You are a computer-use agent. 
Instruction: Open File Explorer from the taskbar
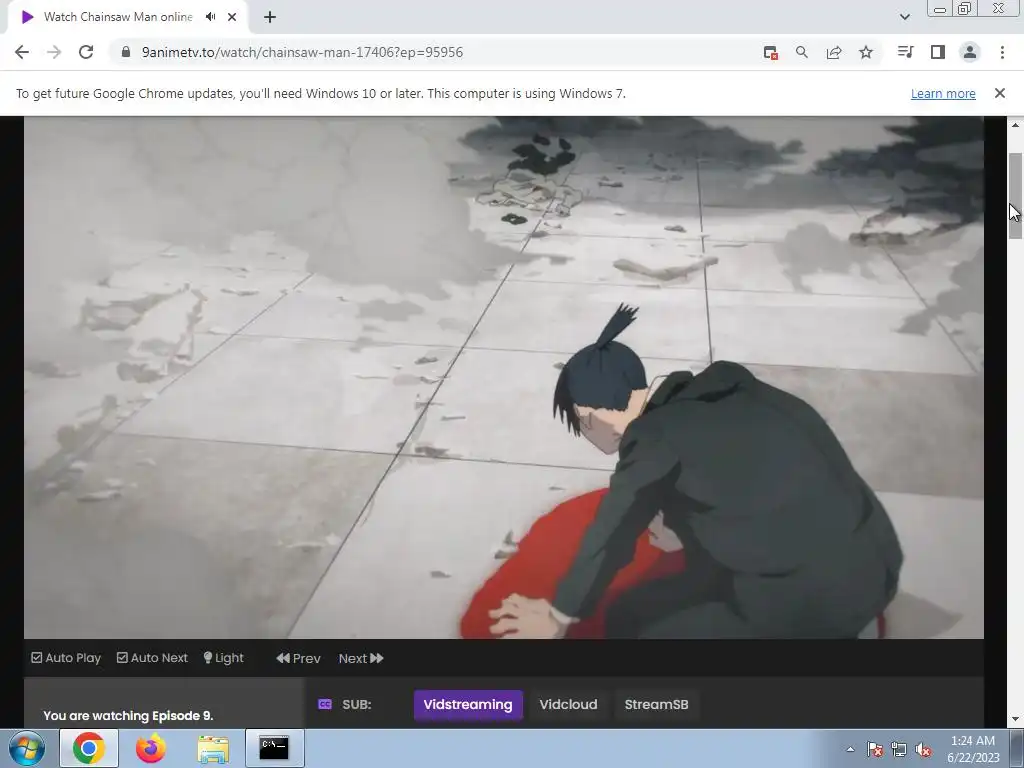click(213, 748)
